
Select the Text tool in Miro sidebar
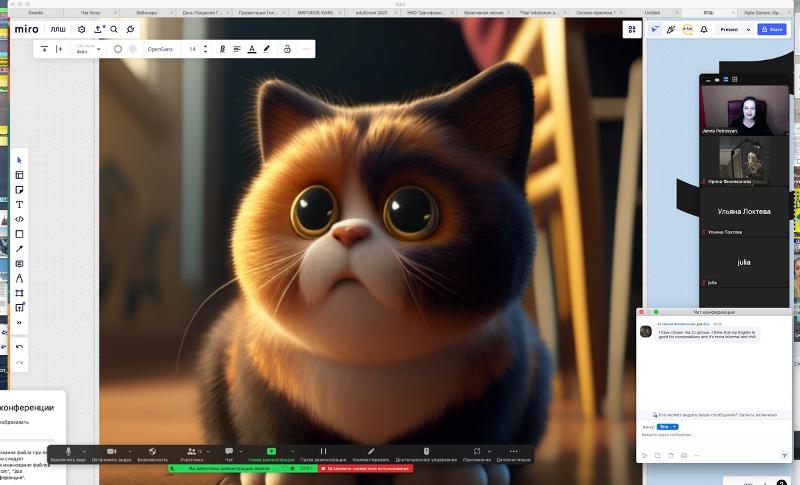(x=19, y=204)
